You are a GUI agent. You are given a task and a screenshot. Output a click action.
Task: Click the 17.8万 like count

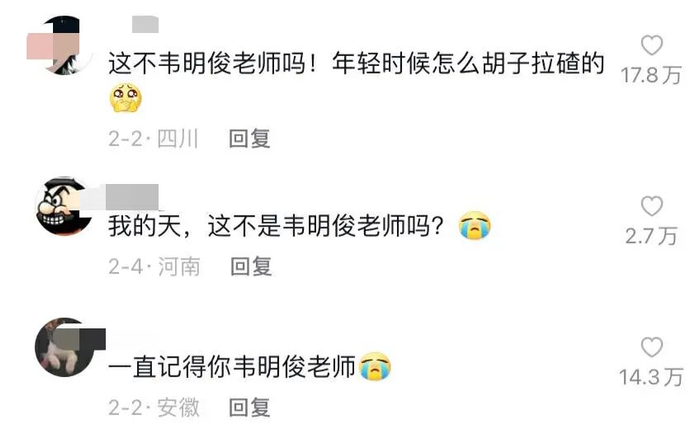coord(651,75)
